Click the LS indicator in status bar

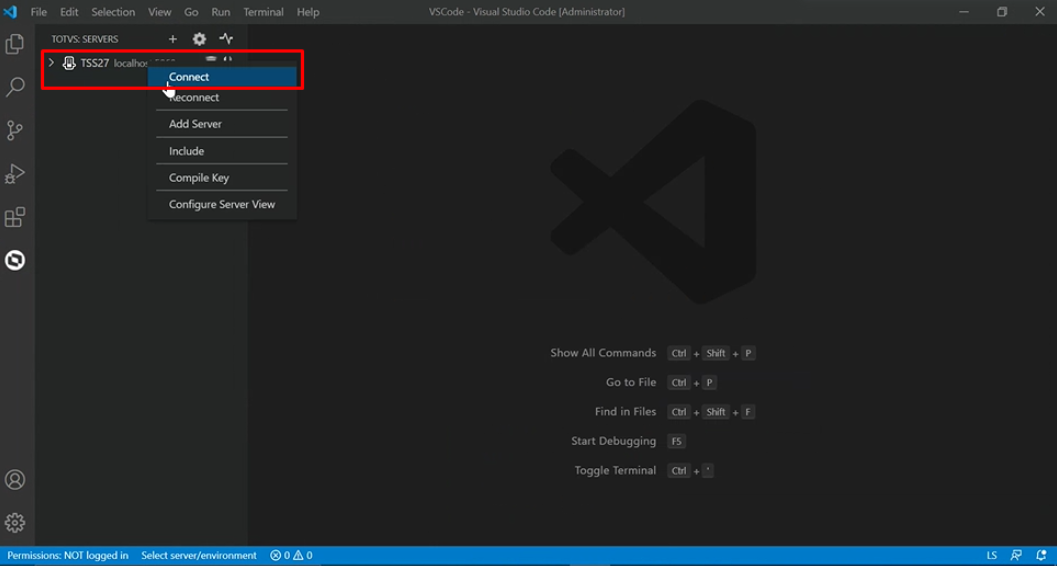pyautogui.click(x=992, y=556)
